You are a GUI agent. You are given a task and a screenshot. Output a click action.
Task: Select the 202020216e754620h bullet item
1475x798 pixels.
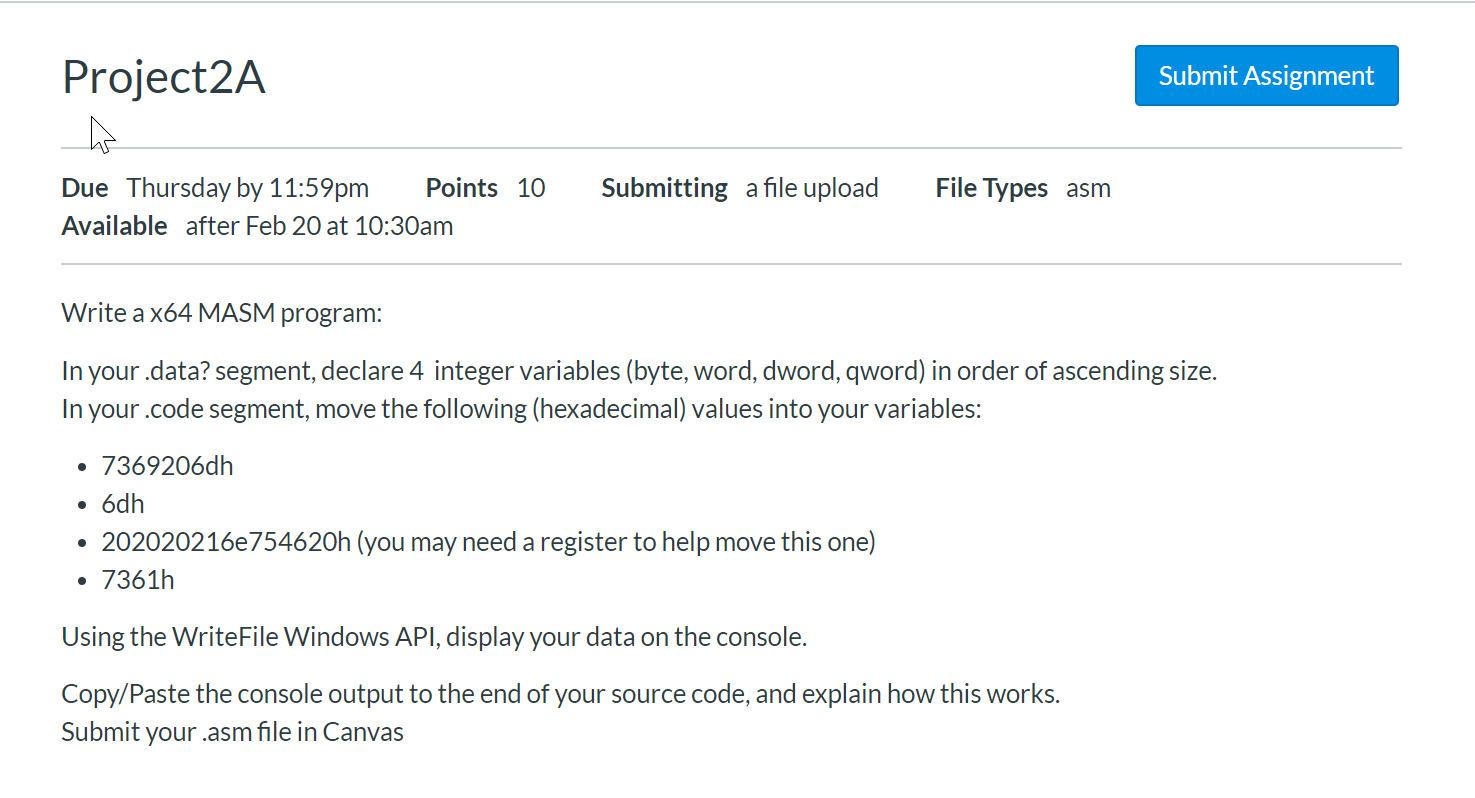coord(488,541)
